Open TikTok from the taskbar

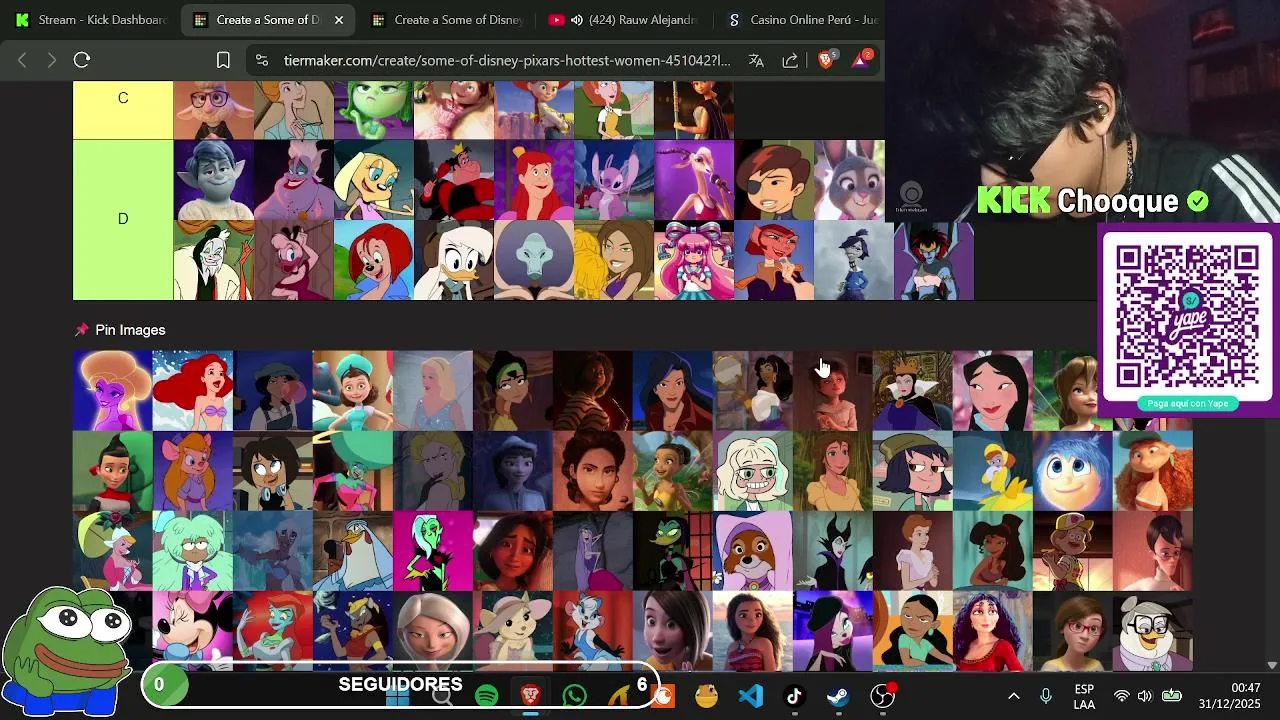[795, 696]
